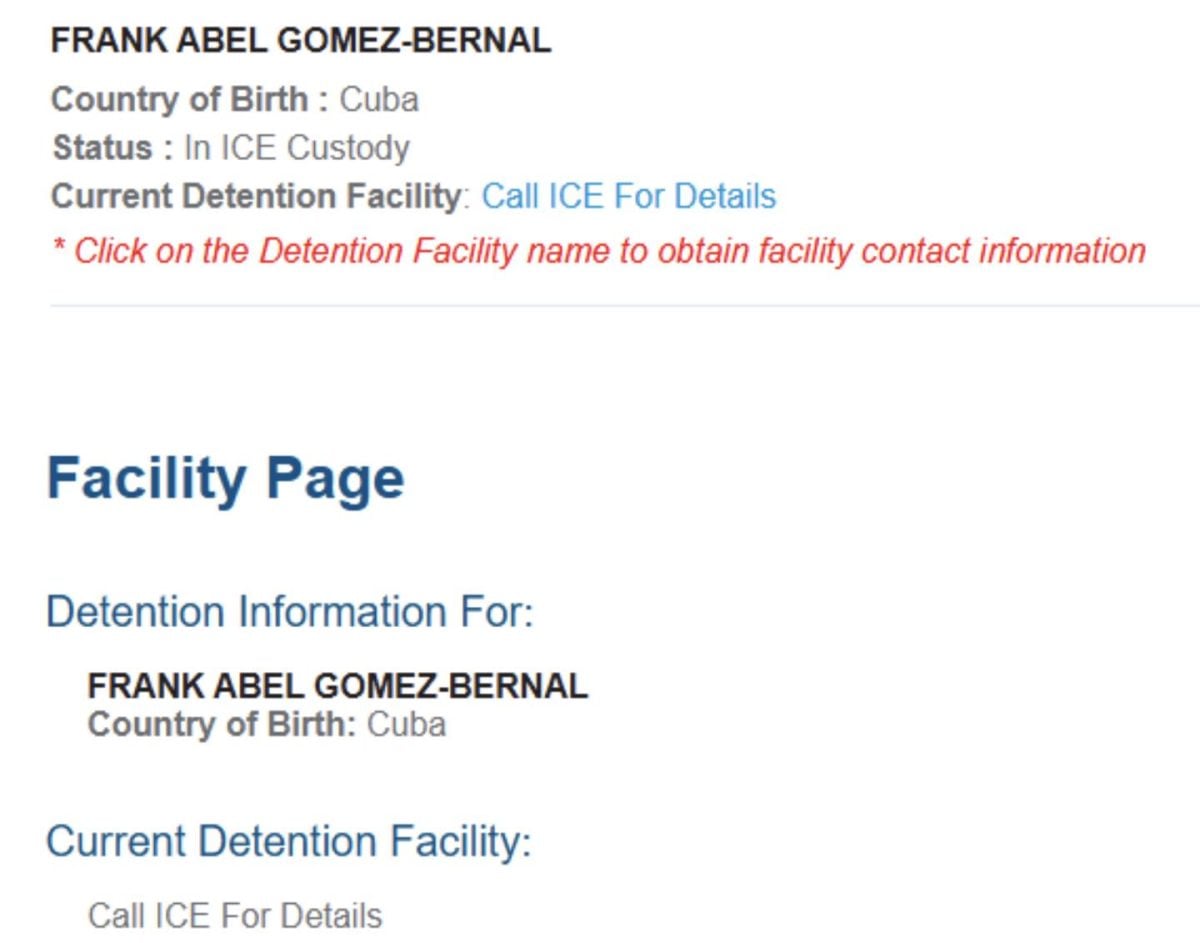1200x943 pixels.
Task: Click the Facility Page heading
Action: [225, 478]
